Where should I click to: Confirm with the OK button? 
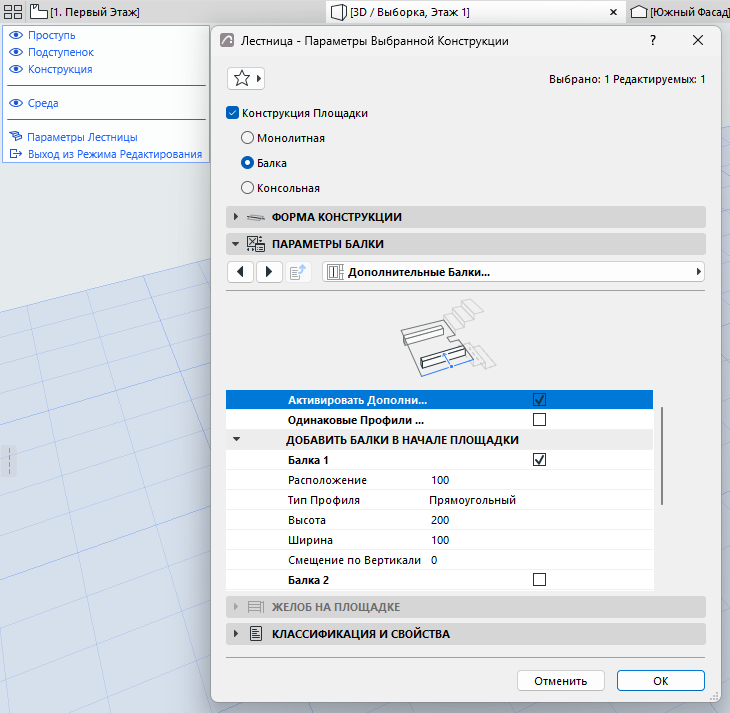[660, 681]
